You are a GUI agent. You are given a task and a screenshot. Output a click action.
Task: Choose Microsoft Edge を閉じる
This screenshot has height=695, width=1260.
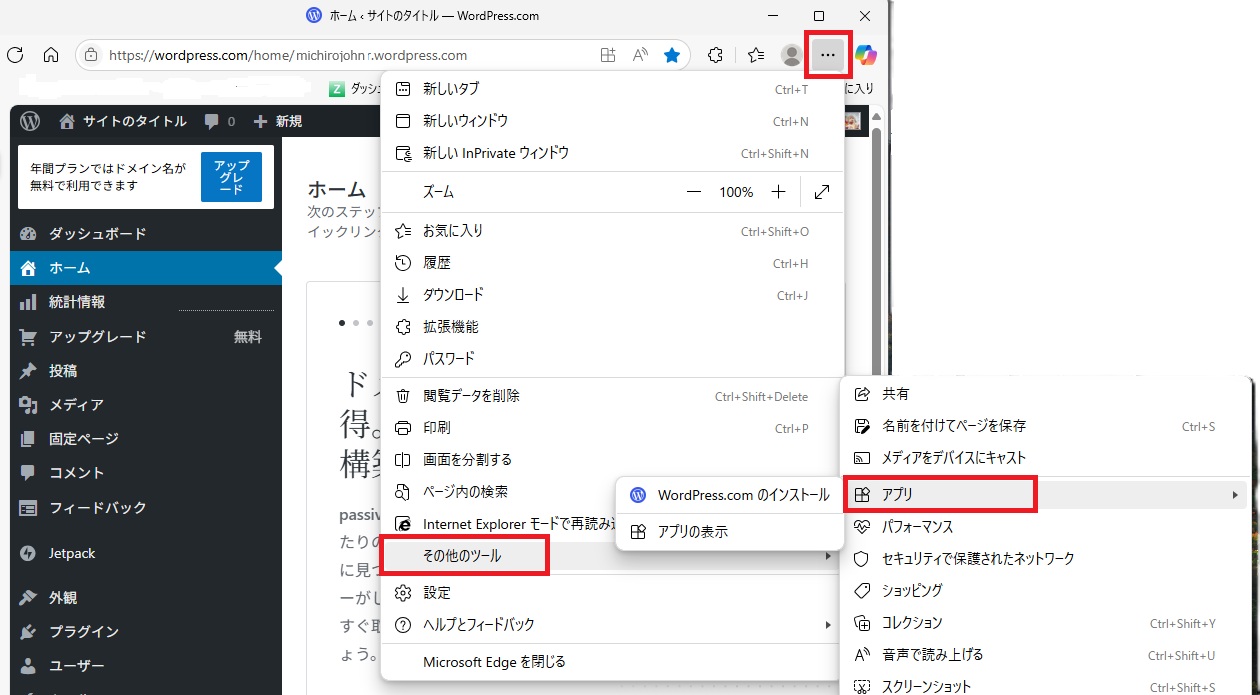click(x=613, y=662)
